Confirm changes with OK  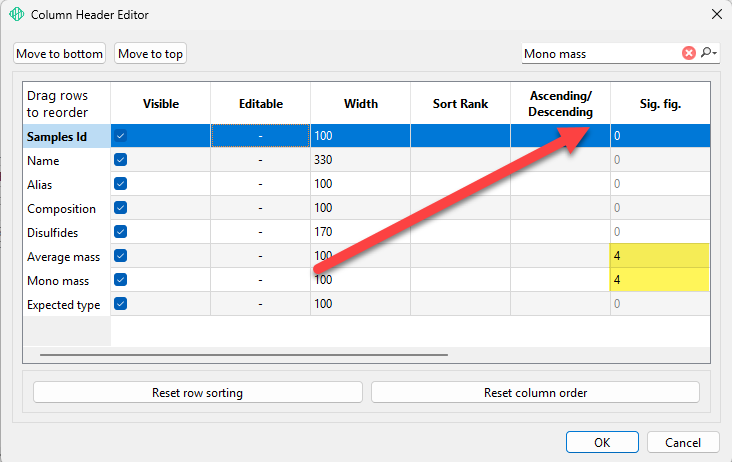pos(602,442)
